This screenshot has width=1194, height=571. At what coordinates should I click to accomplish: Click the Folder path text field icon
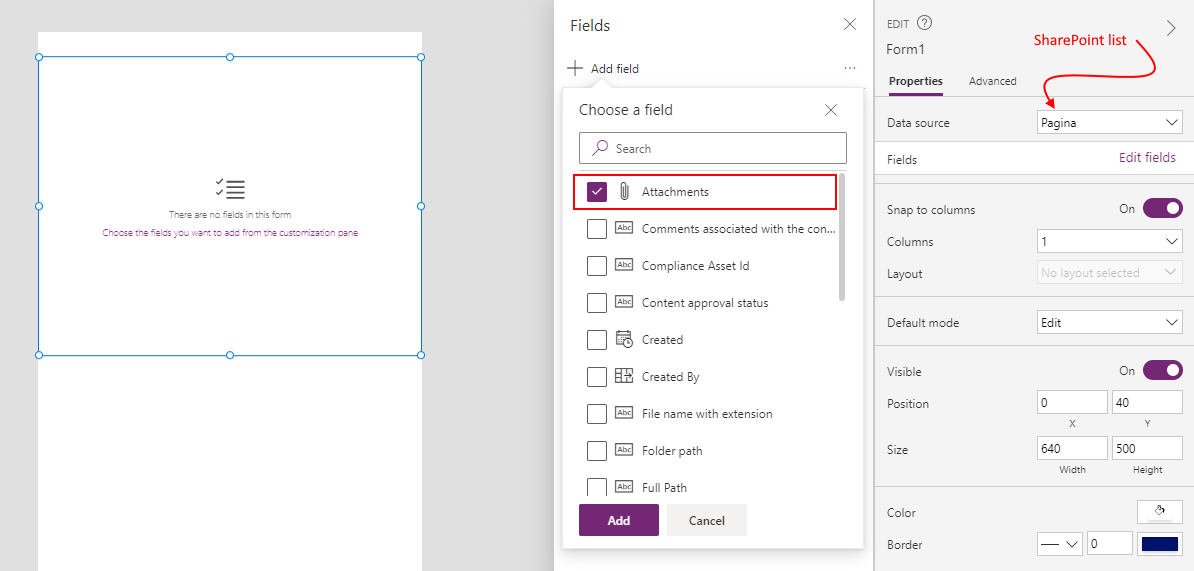624,450
